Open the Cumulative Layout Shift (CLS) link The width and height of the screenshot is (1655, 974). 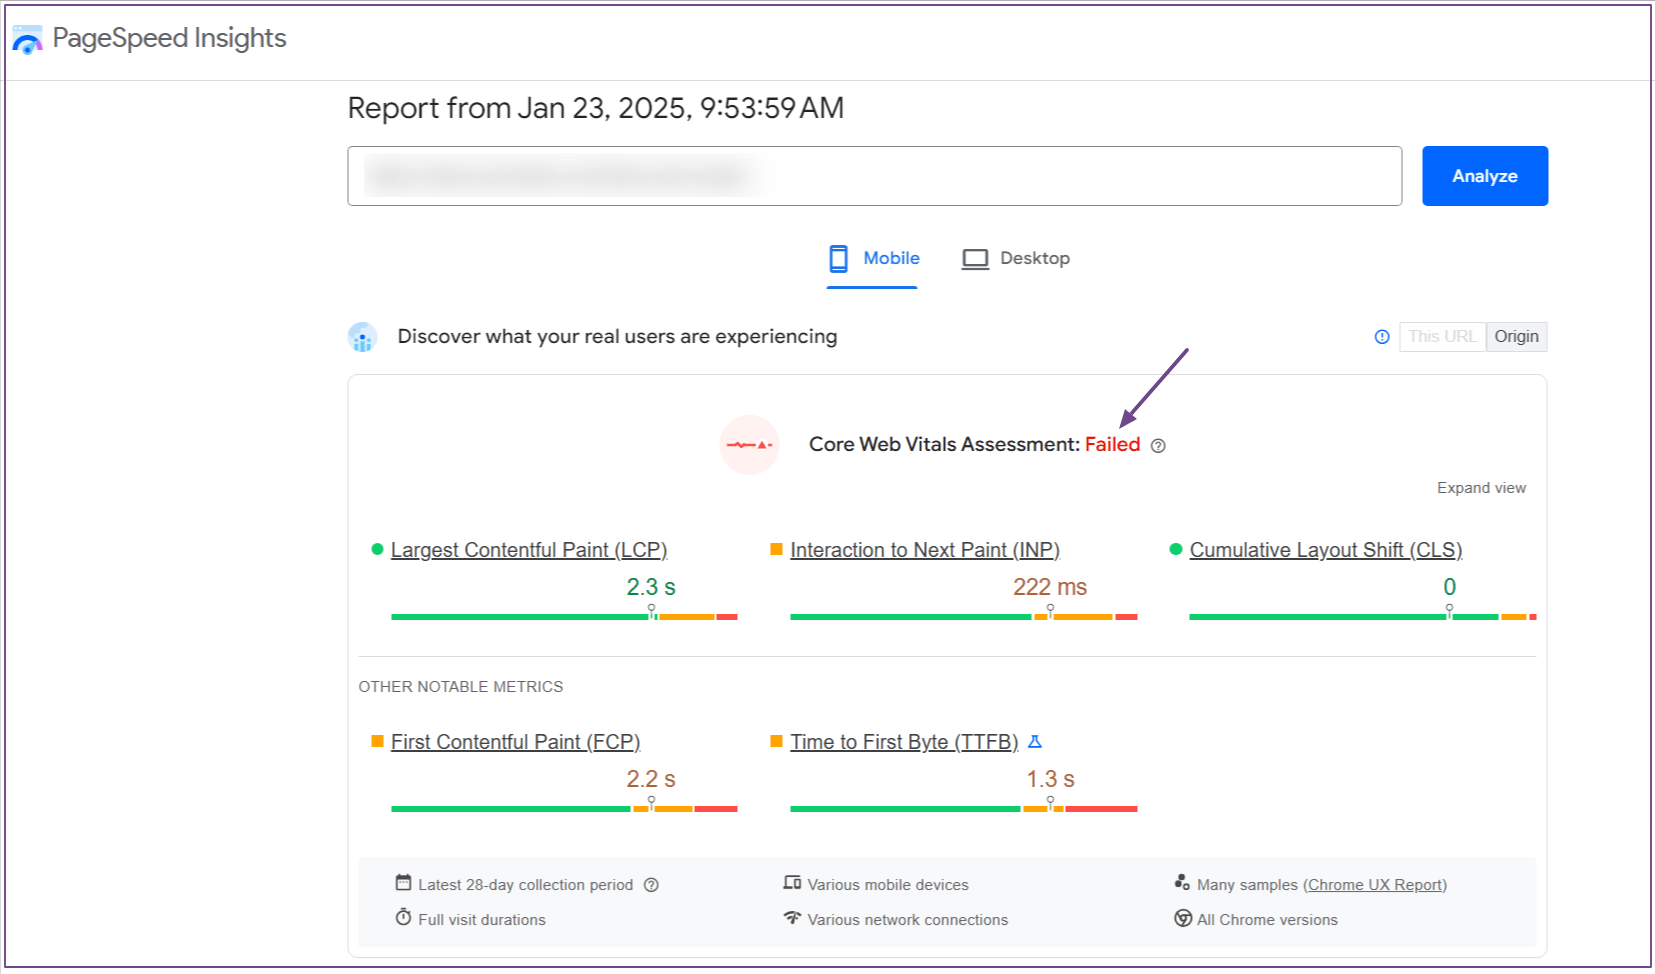[x=1325, y=550]
